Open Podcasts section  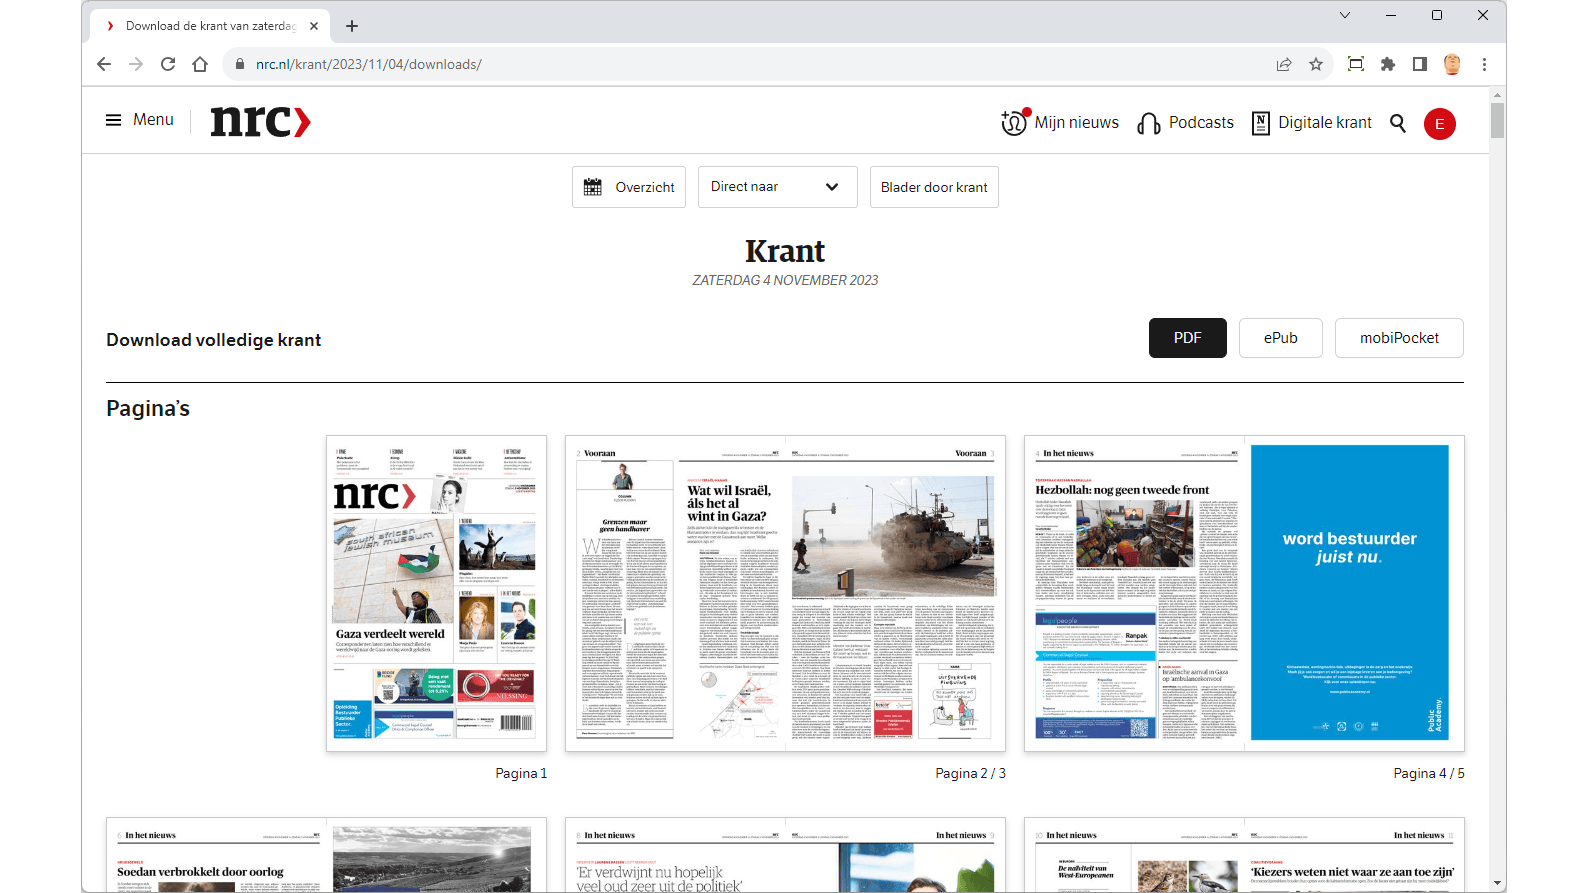(1186, 122)
